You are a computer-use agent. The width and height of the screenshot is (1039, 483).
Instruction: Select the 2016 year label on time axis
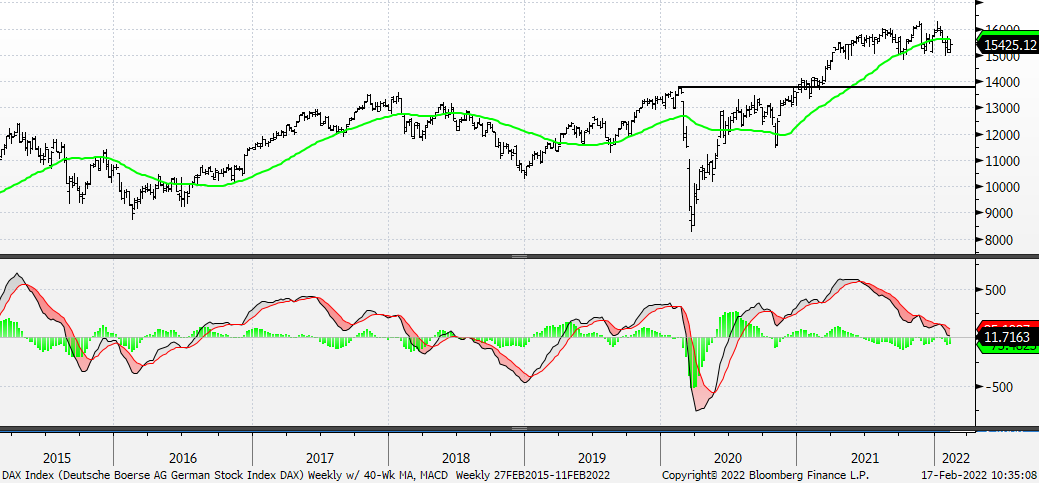[x=183, y=458]
